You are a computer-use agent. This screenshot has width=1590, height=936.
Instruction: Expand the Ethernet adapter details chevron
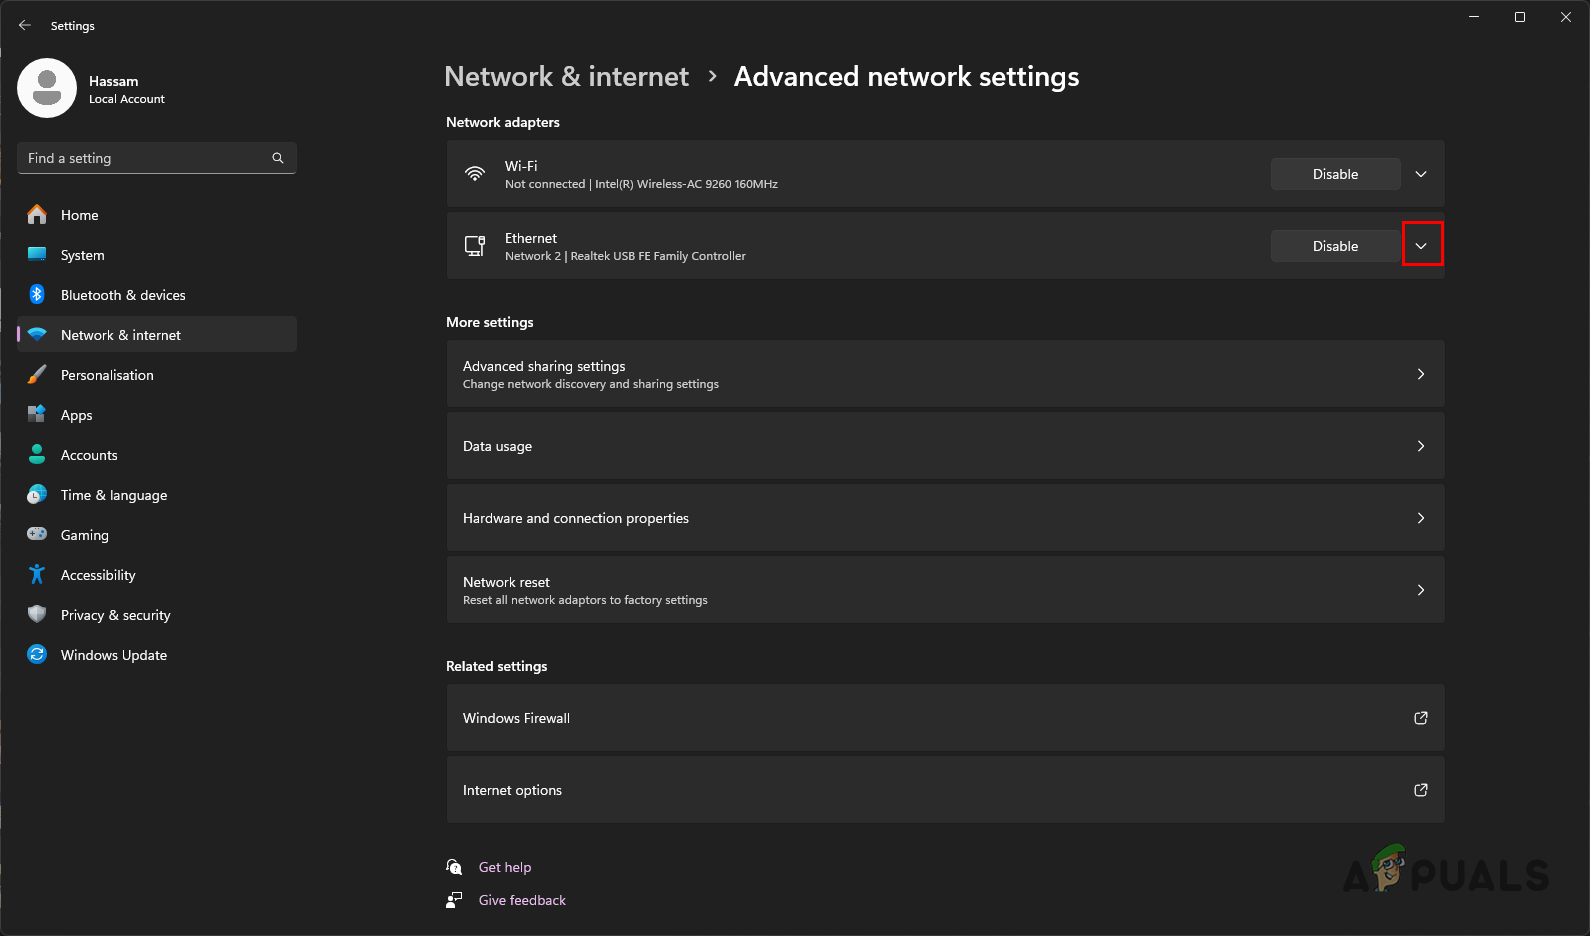(x=1422, y=244)
